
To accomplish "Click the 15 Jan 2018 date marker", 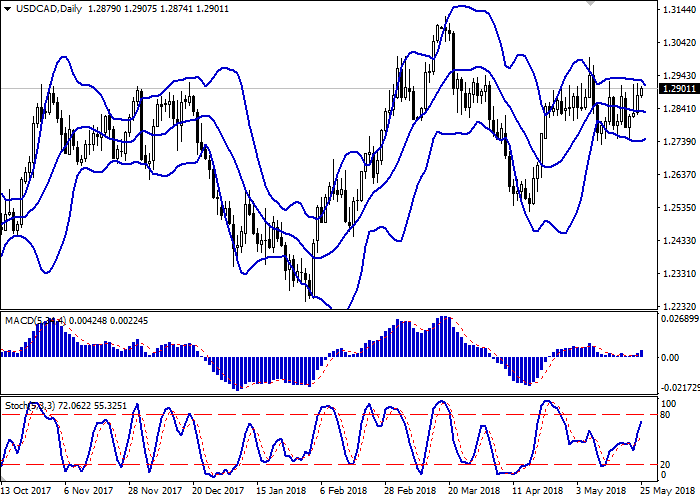I will point(282,491).
